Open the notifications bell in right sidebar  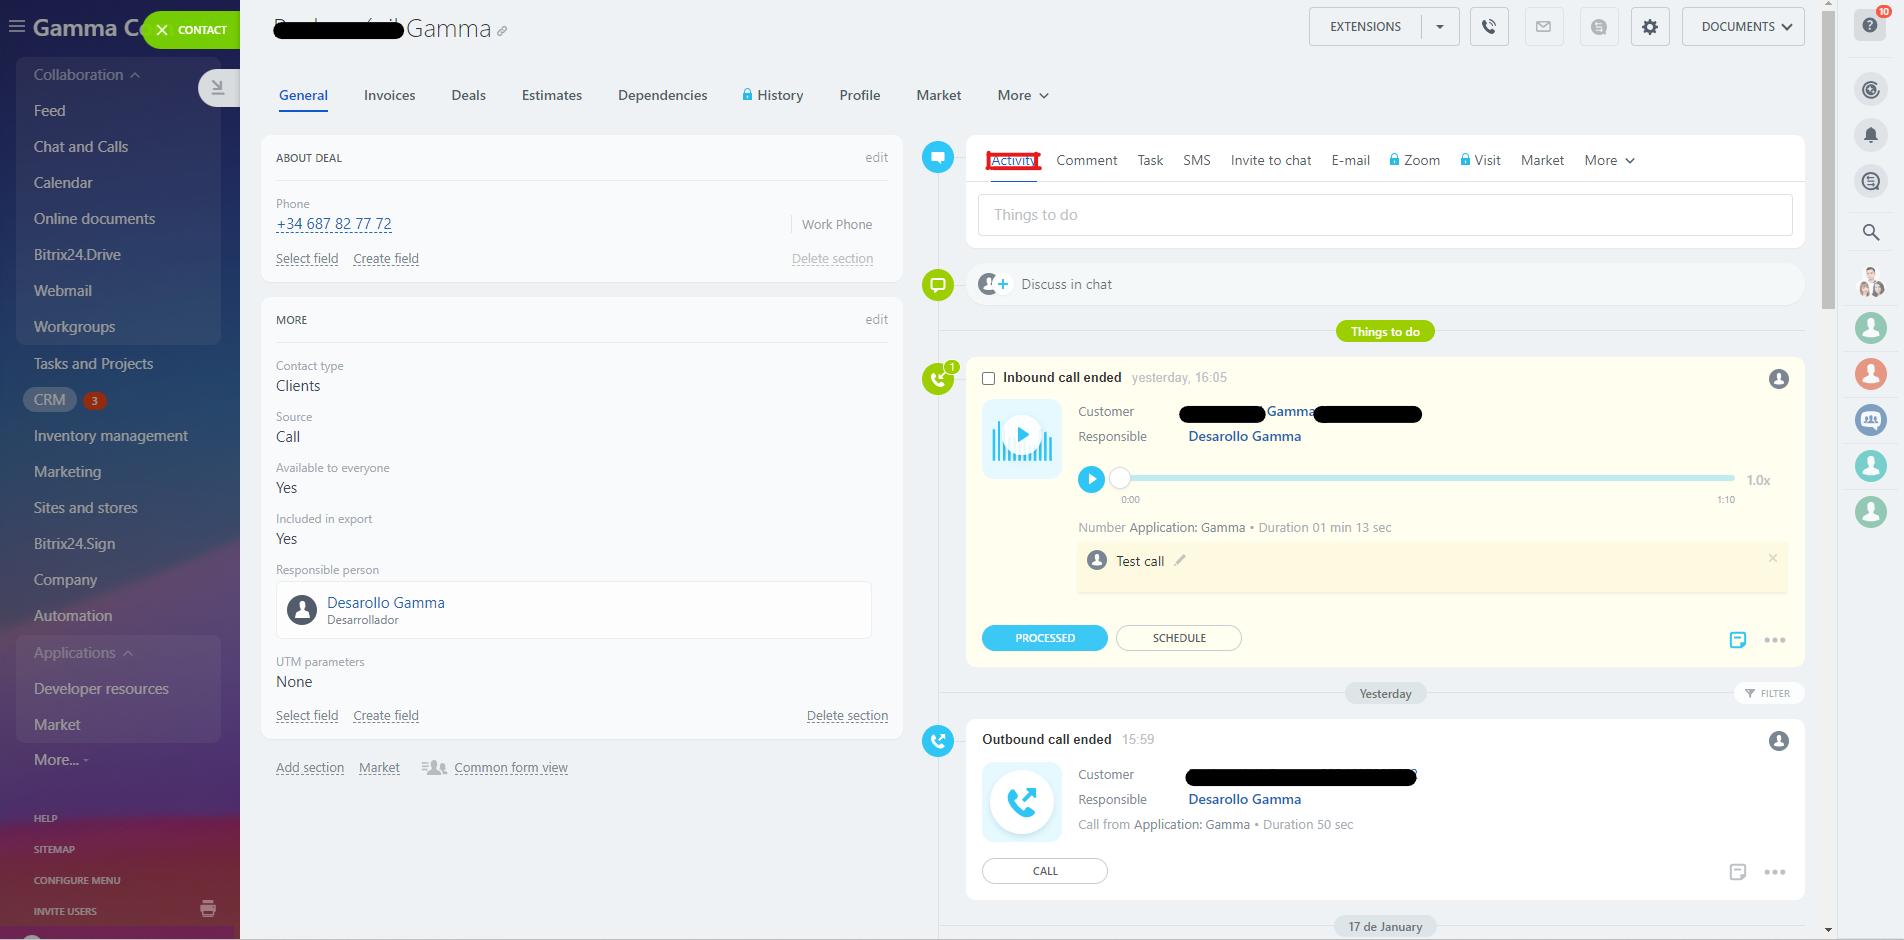pos(1870,135)
